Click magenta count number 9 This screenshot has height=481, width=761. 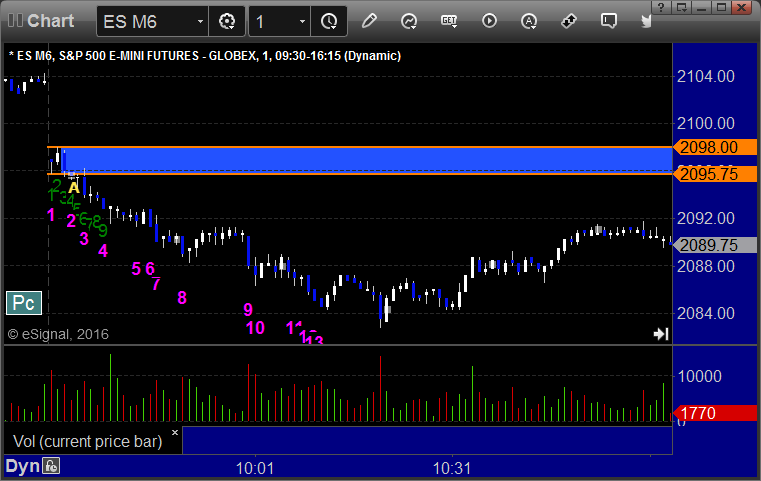pyautogui.click(x=248, y=310)
